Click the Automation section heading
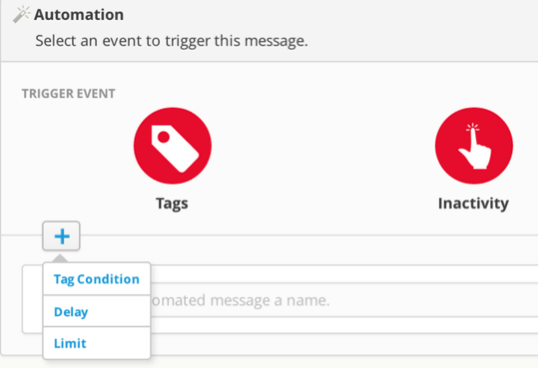This screenshot has height=369, width=539. [79, 15]
